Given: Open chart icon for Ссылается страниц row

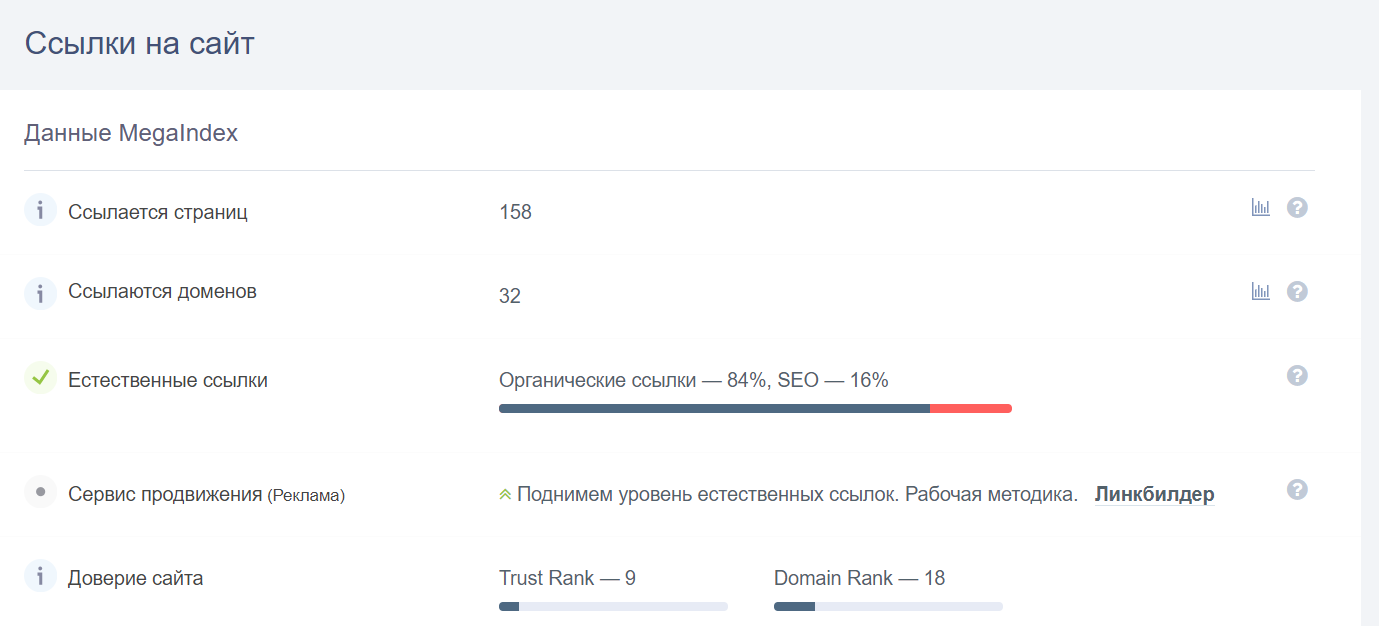Looking at the screenshot, I should pyautogui.click(x=1261, y=208).
